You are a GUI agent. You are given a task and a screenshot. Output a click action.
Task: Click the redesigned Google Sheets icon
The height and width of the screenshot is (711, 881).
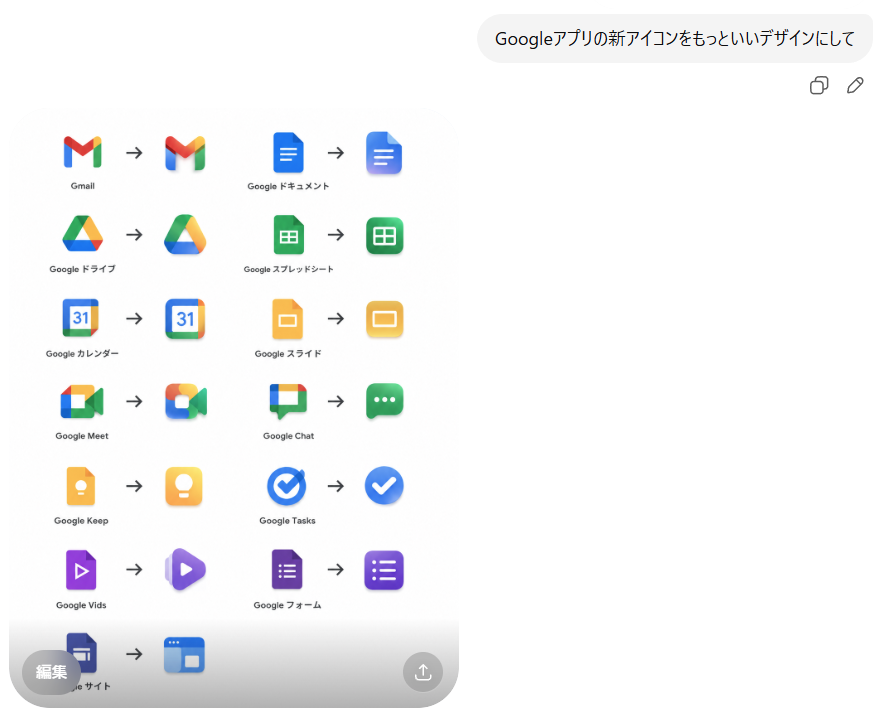tap(384, 236)
